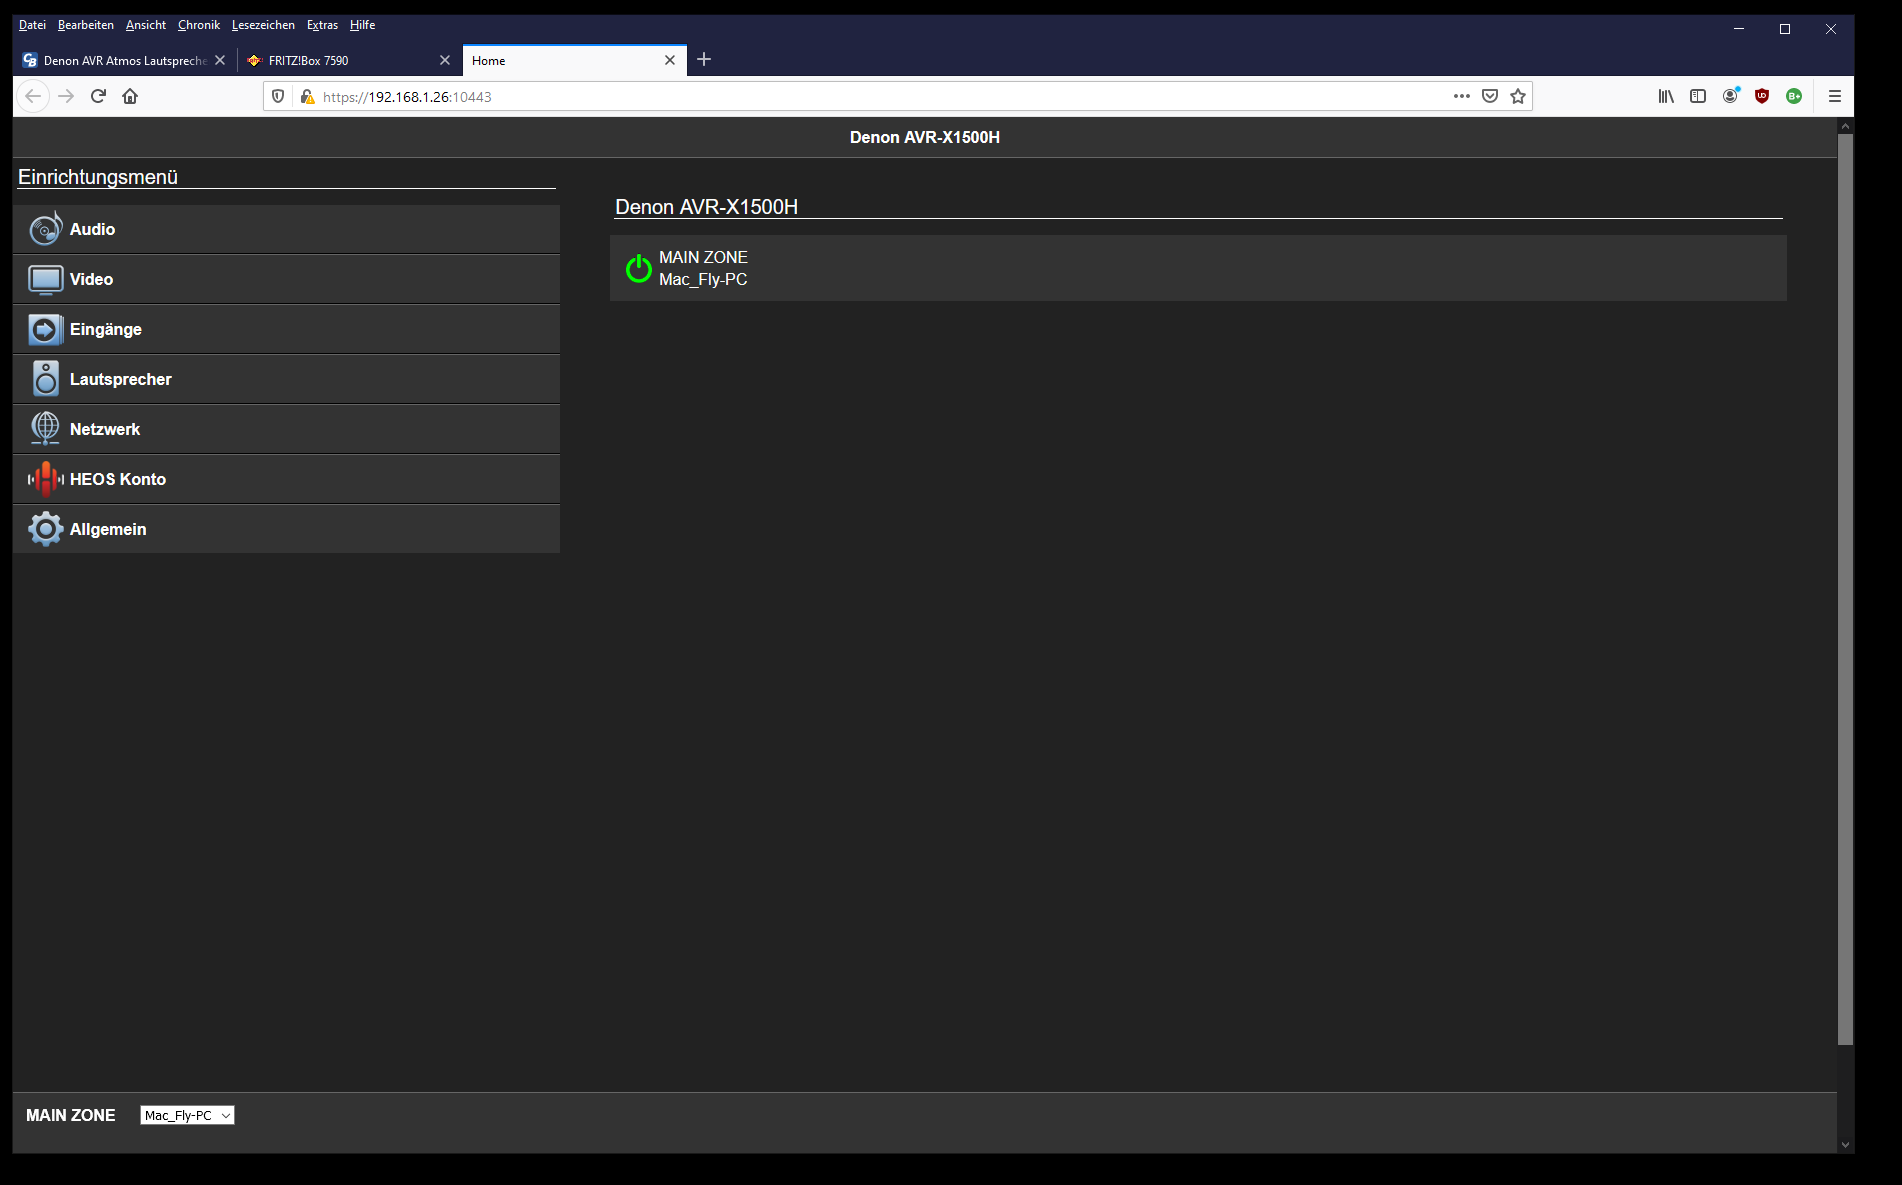Save page to Pocket

coord(1490,96)
